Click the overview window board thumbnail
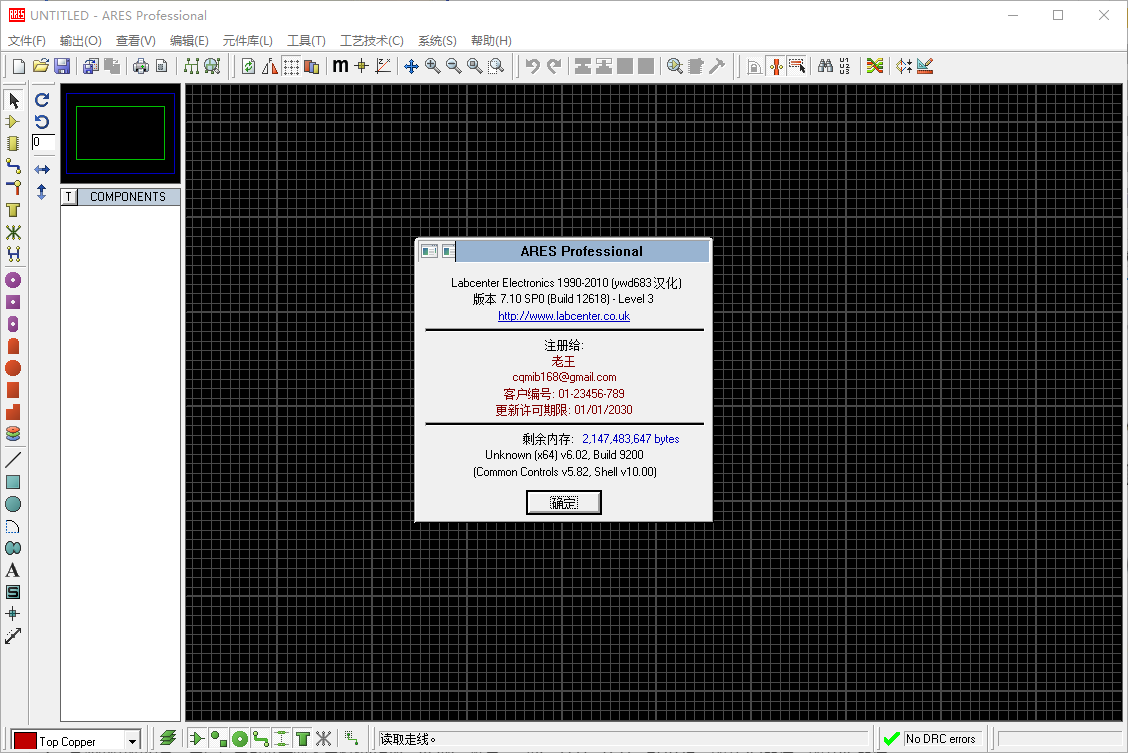Image resolution: width=1128 pixels, height=753 pixels. (x=120, y=133)
